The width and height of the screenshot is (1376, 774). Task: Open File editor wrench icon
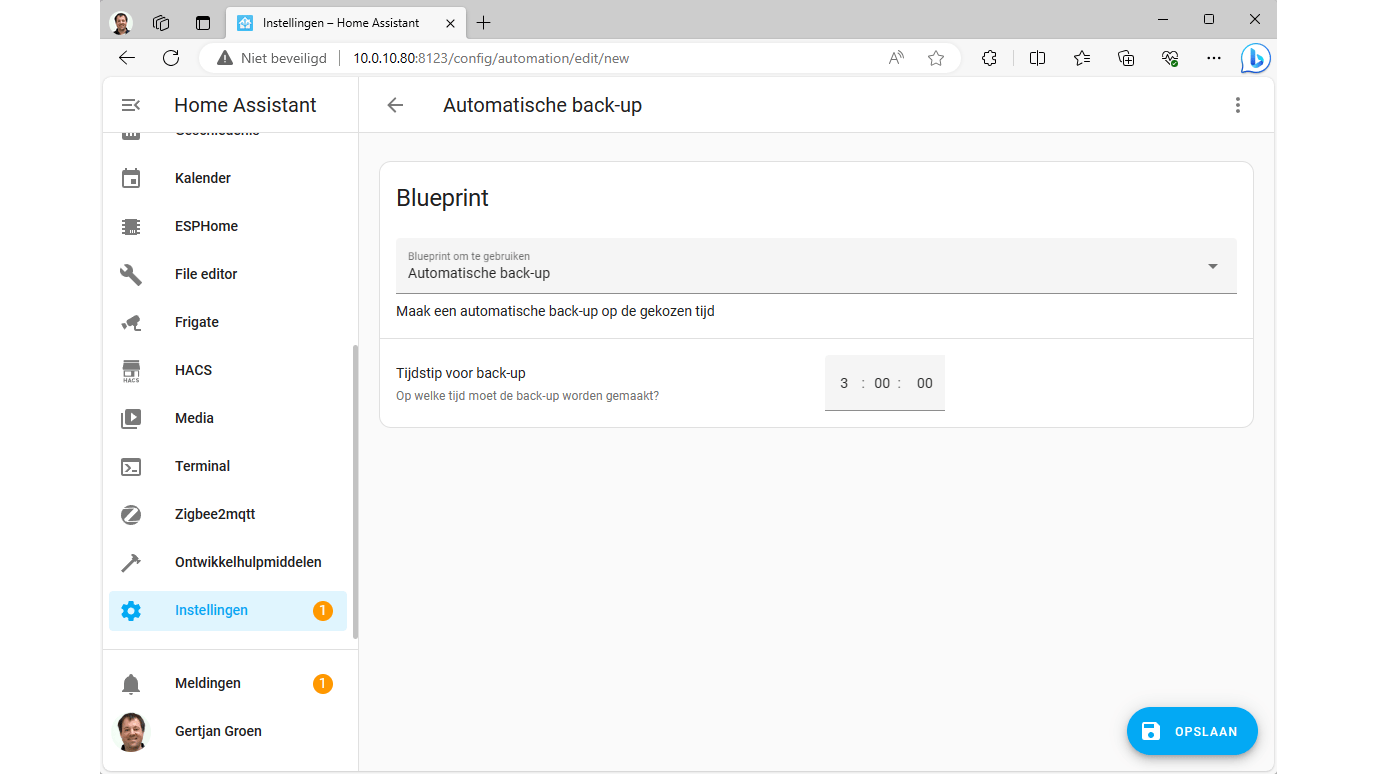click(131, 274)
